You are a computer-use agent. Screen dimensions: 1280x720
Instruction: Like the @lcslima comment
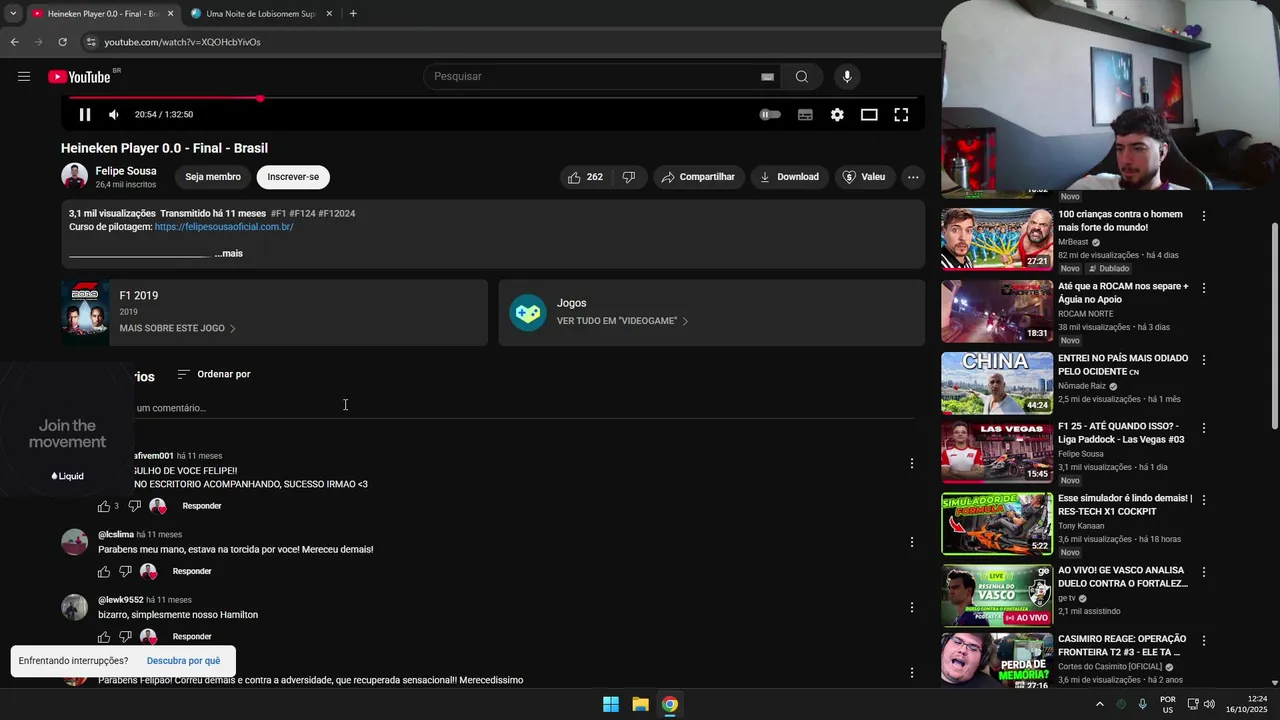(104, 572)
